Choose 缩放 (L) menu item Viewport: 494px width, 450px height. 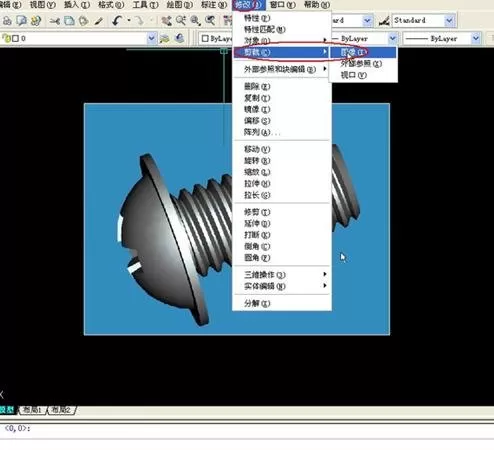click(282, 172)
